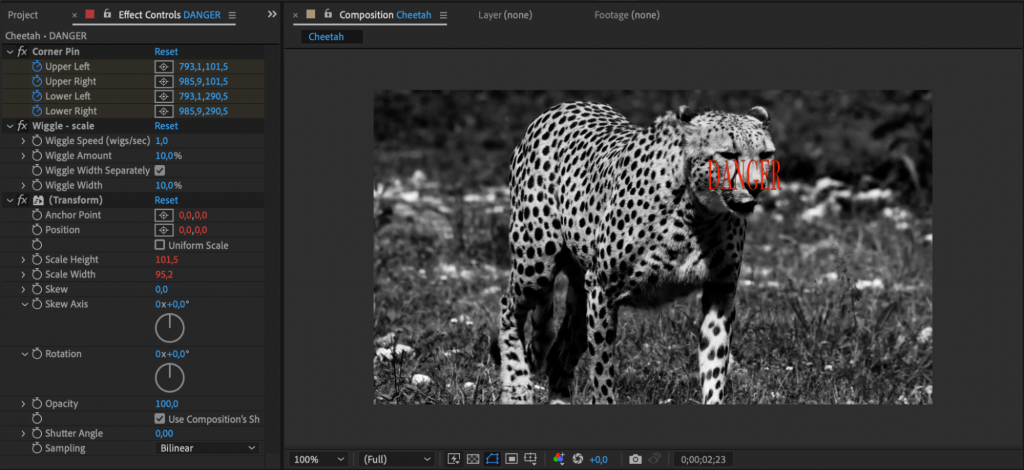1024x470 pixels.
Task: Click the Fast Previews icon
Action: pyautogui.click(x=454, y=459)
